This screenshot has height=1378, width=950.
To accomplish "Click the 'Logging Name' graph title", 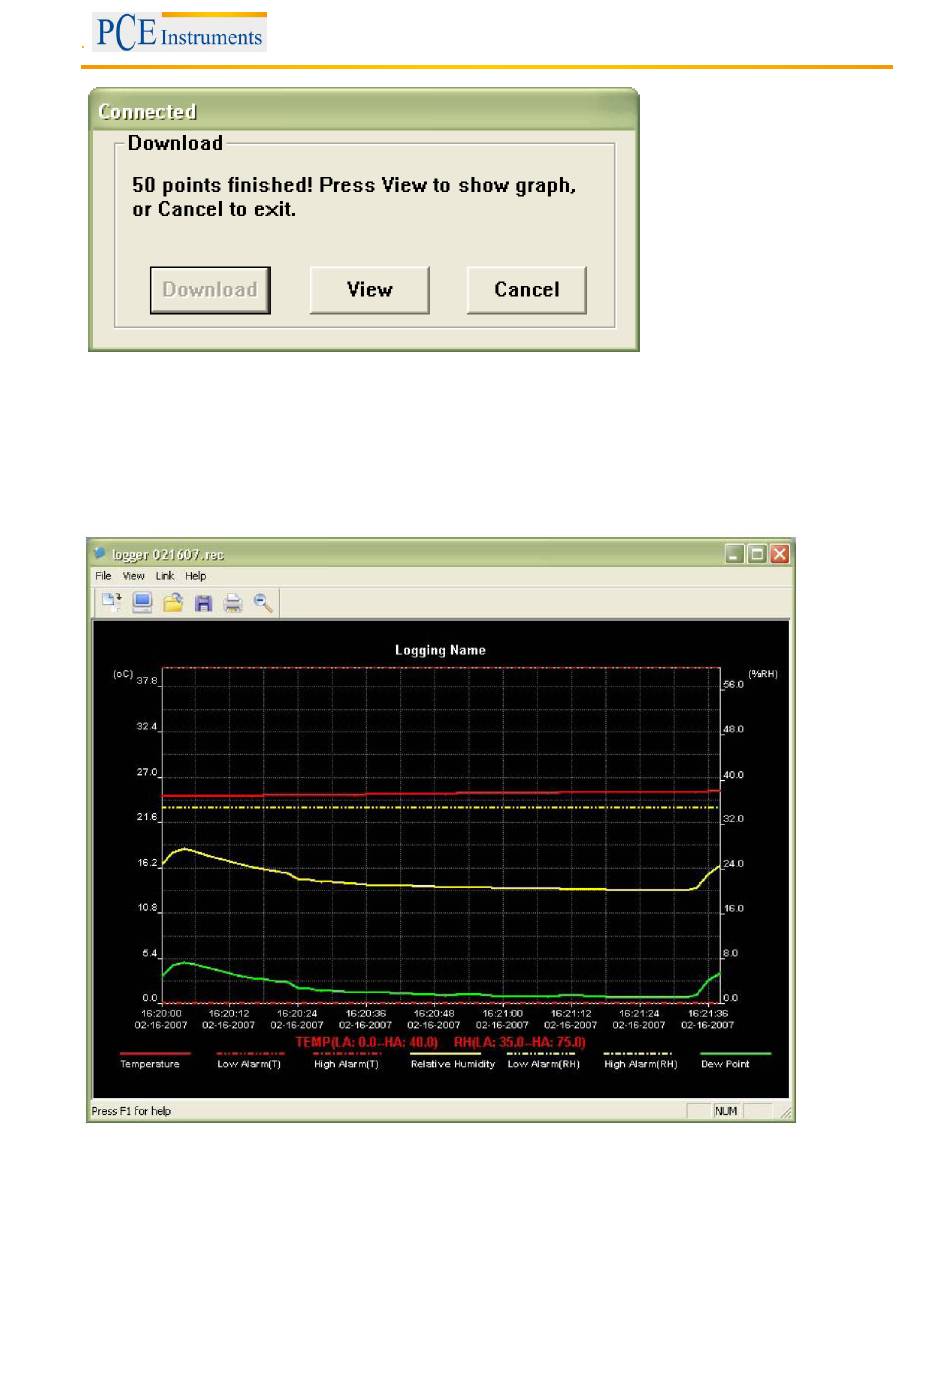I will point(440,650).
